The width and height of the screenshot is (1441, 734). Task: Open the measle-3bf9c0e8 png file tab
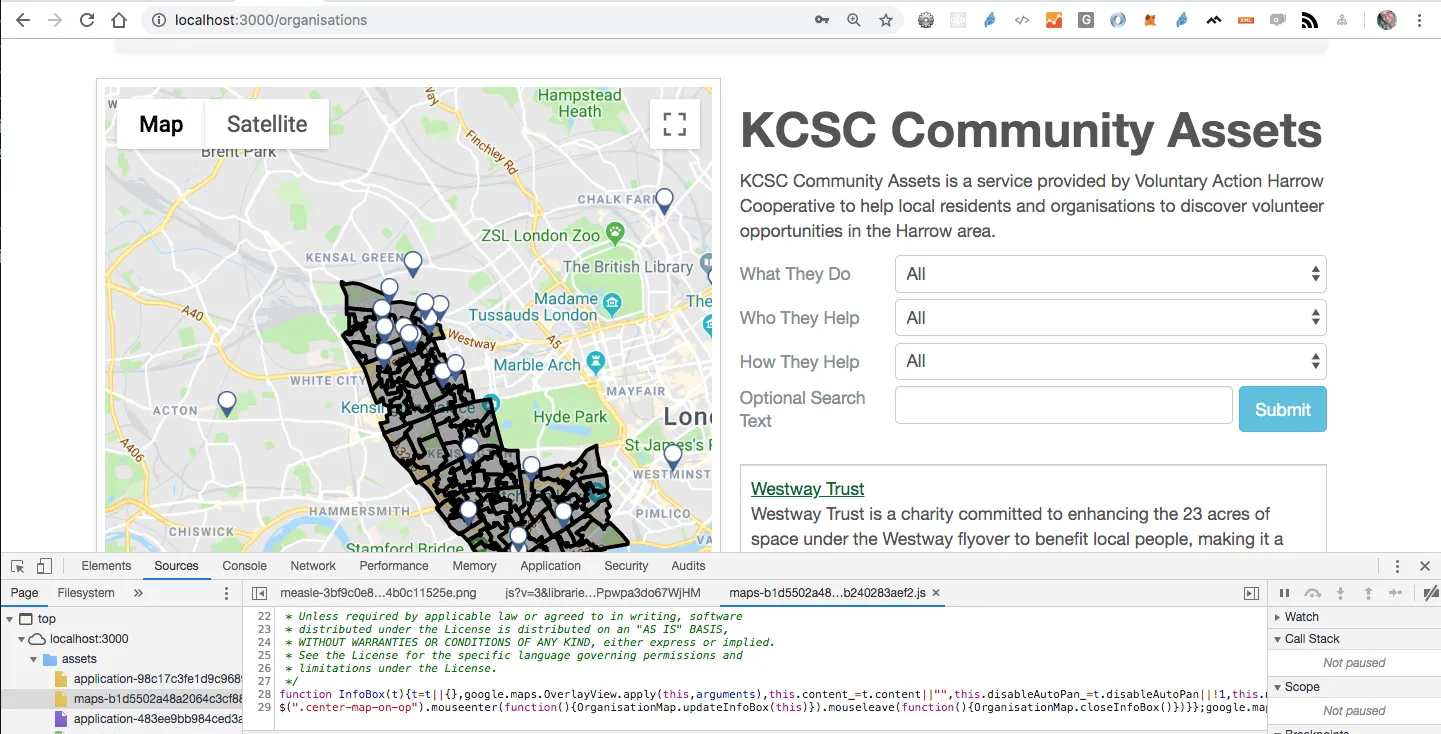pos(378,593)
